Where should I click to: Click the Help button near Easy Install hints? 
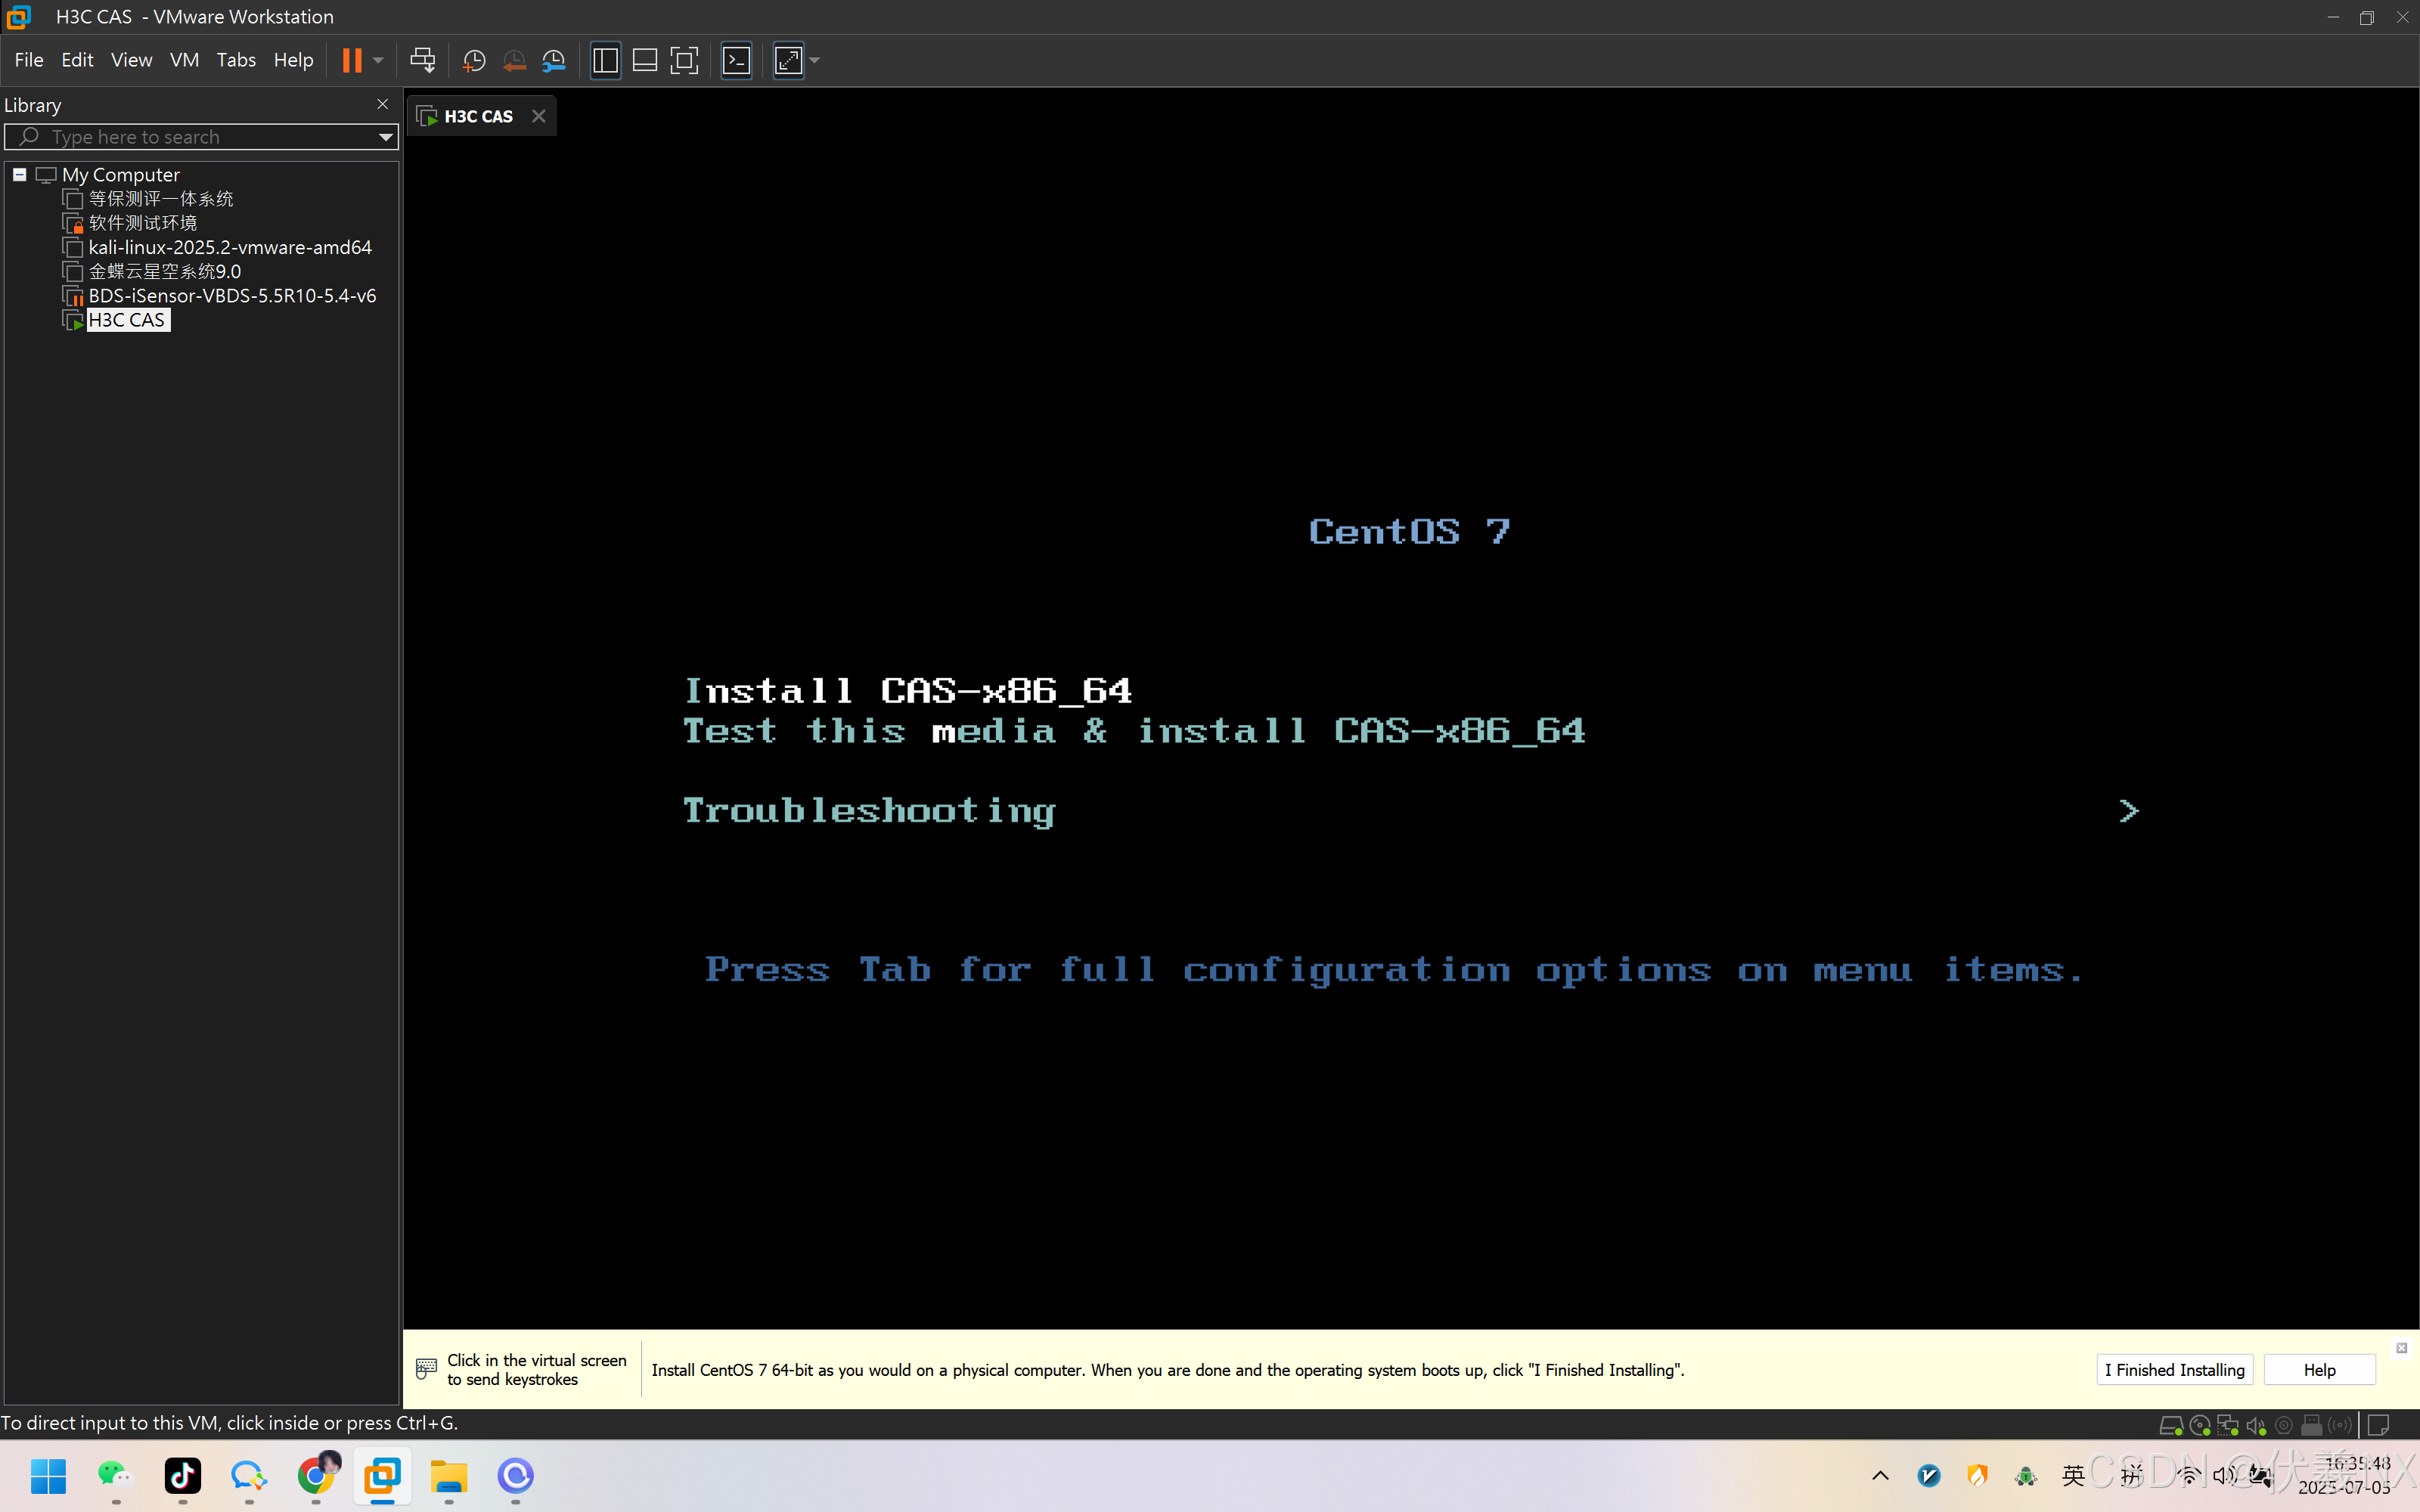click(2319, 1369)
